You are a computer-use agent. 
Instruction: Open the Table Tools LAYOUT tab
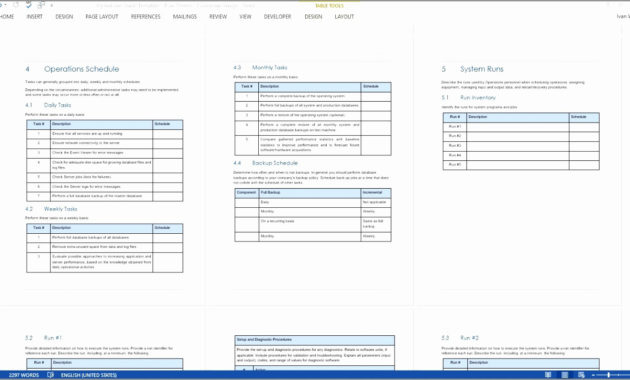tap(344, 16)
